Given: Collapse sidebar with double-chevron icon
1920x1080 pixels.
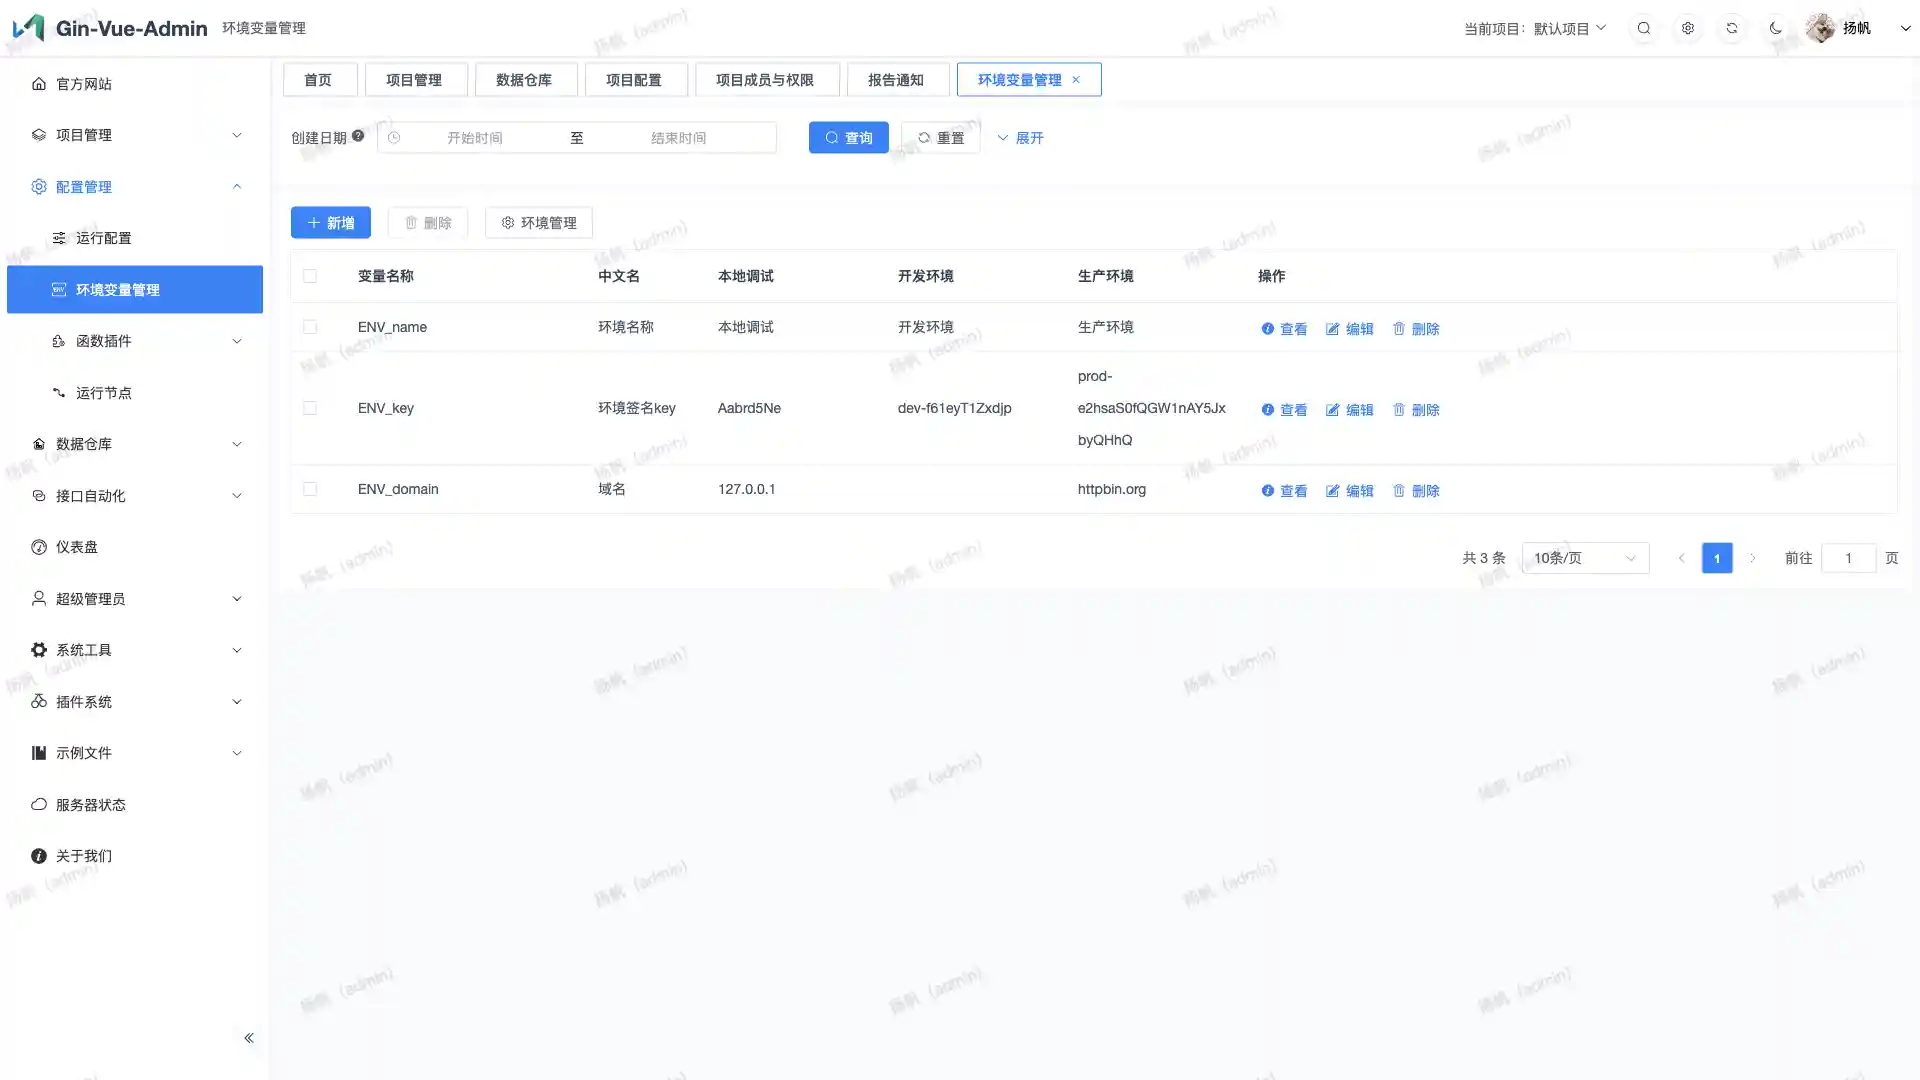Looking at the screenshot, I should pos(249,1038).
